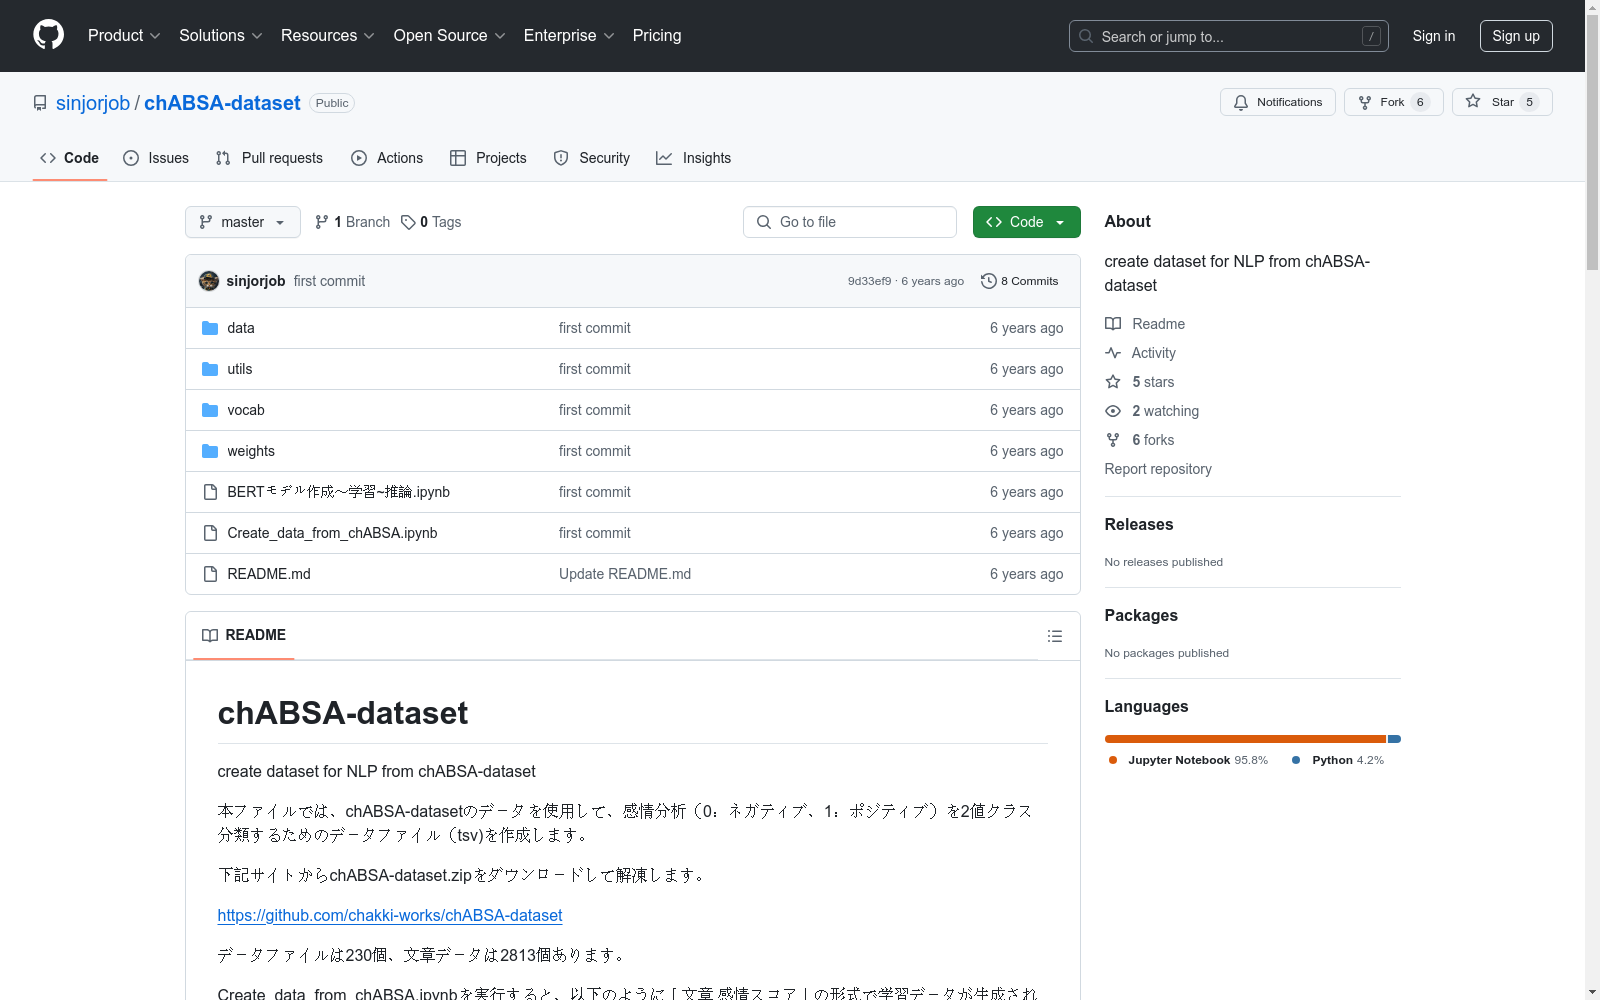Click the blue Python language bar segment
1600x1000 pixels.
(1394, 739)
